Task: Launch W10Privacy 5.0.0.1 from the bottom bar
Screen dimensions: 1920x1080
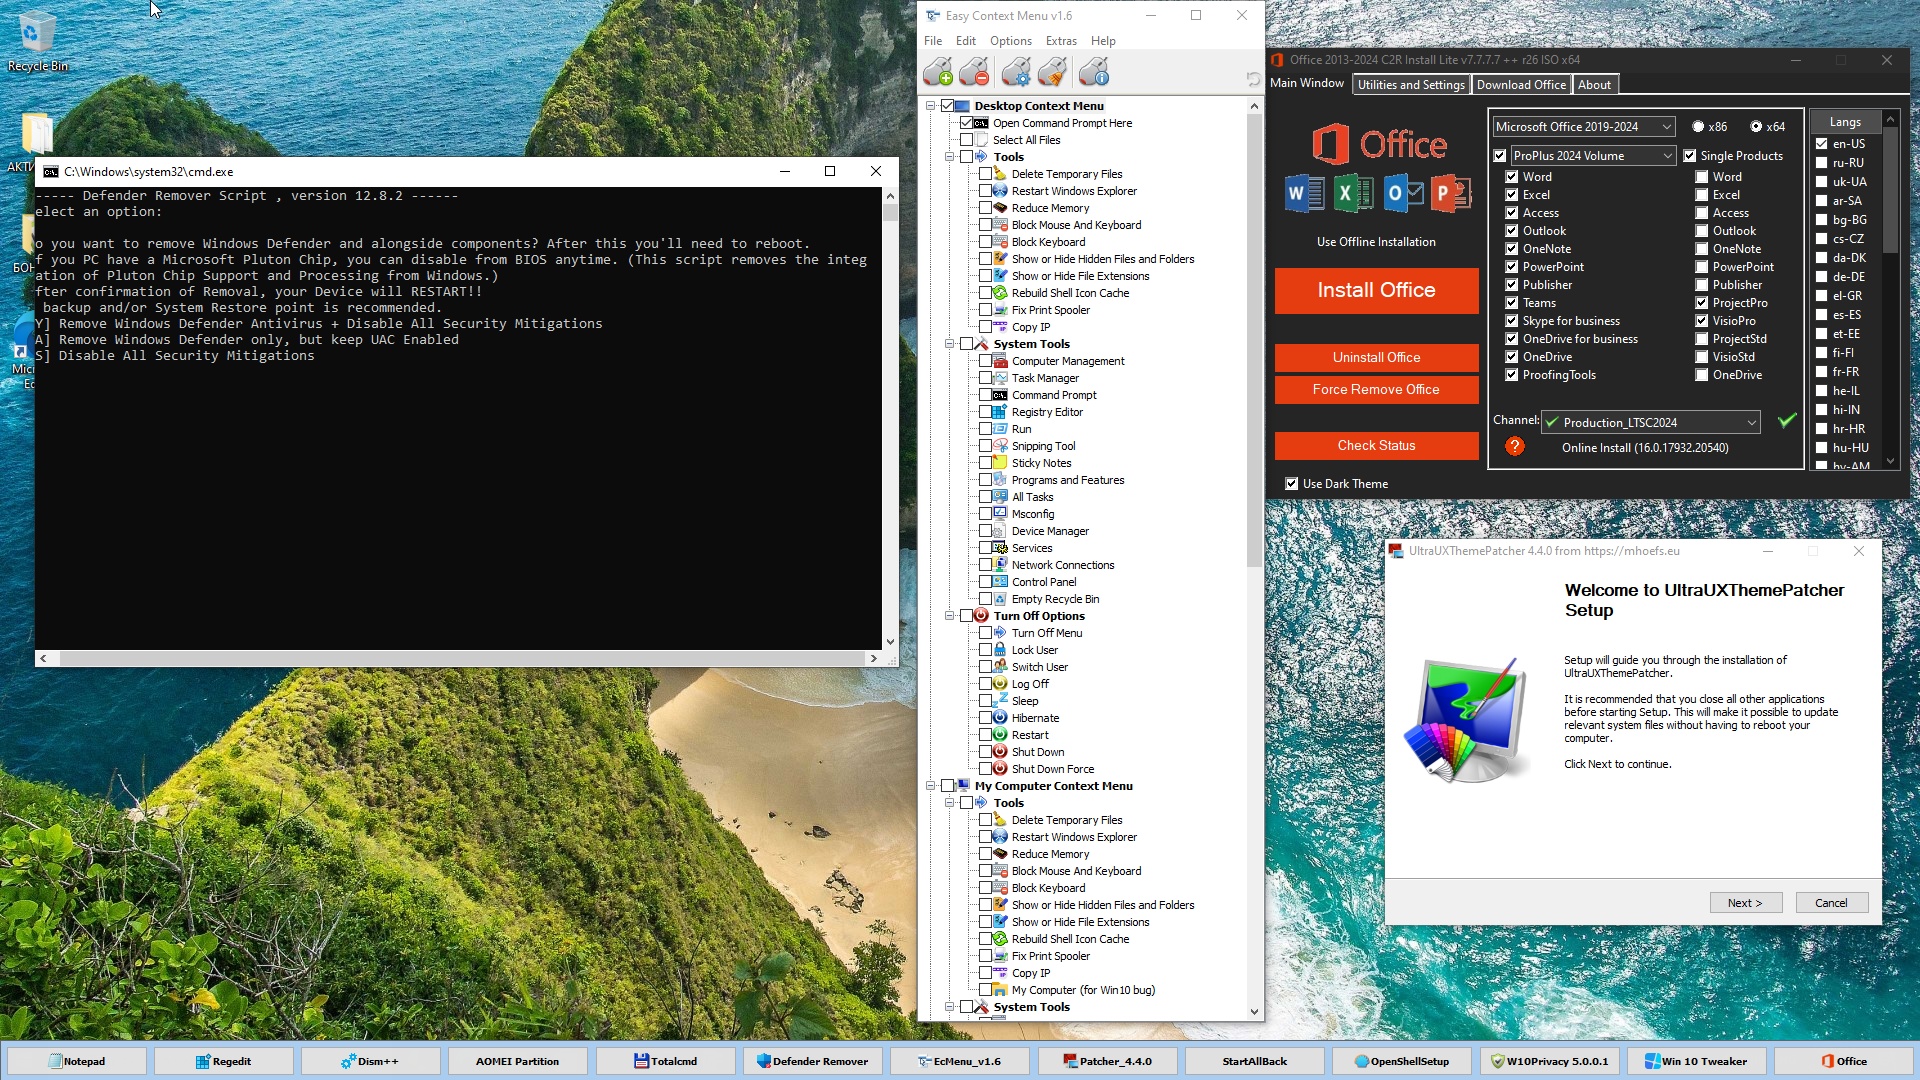Action: coord(1549,1061)
